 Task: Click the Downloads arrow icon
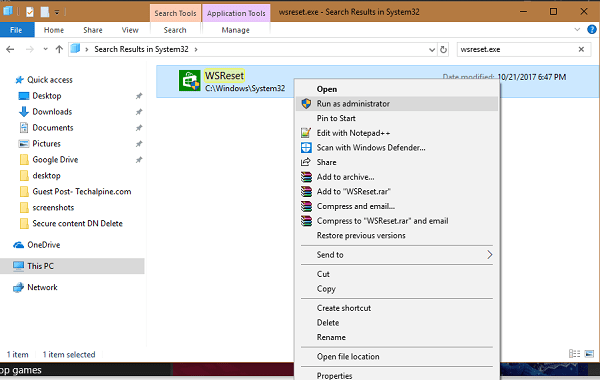(24, 112)
